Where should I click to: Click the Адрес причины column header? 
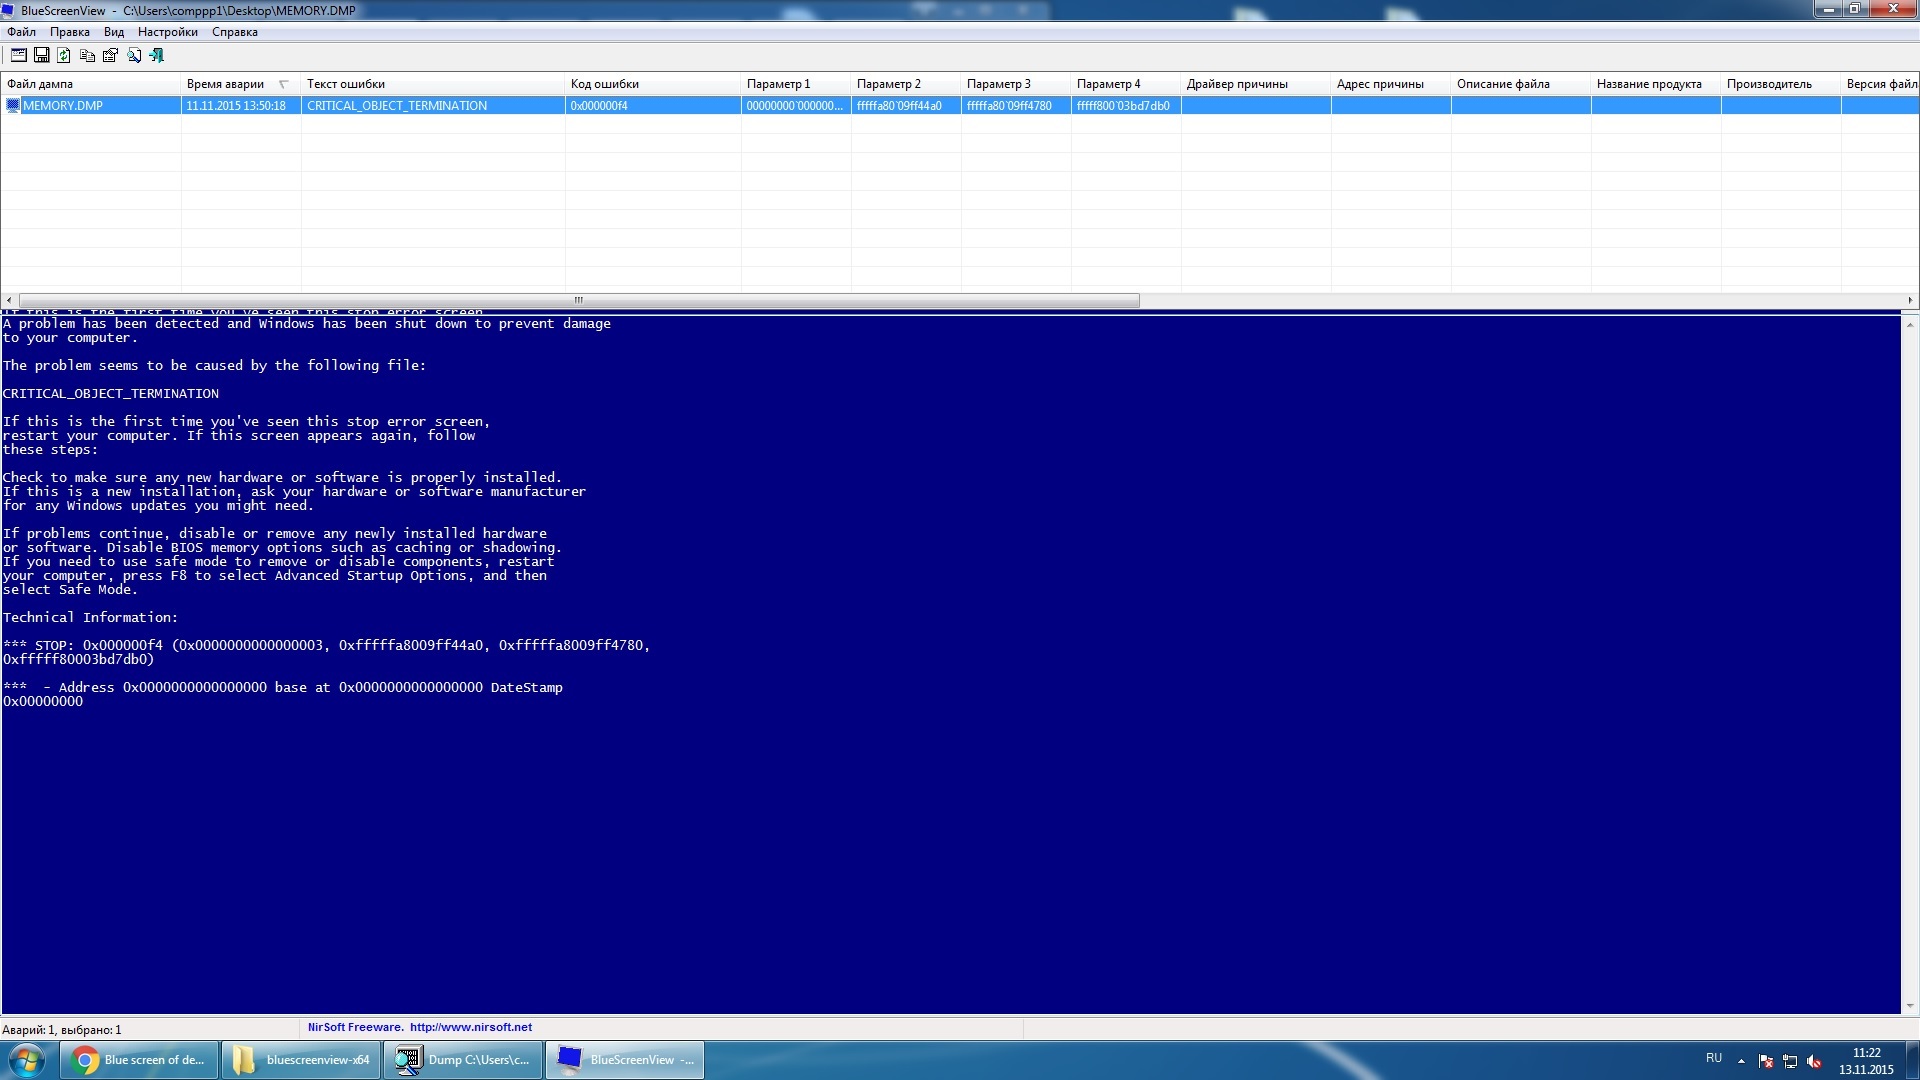1390,84
